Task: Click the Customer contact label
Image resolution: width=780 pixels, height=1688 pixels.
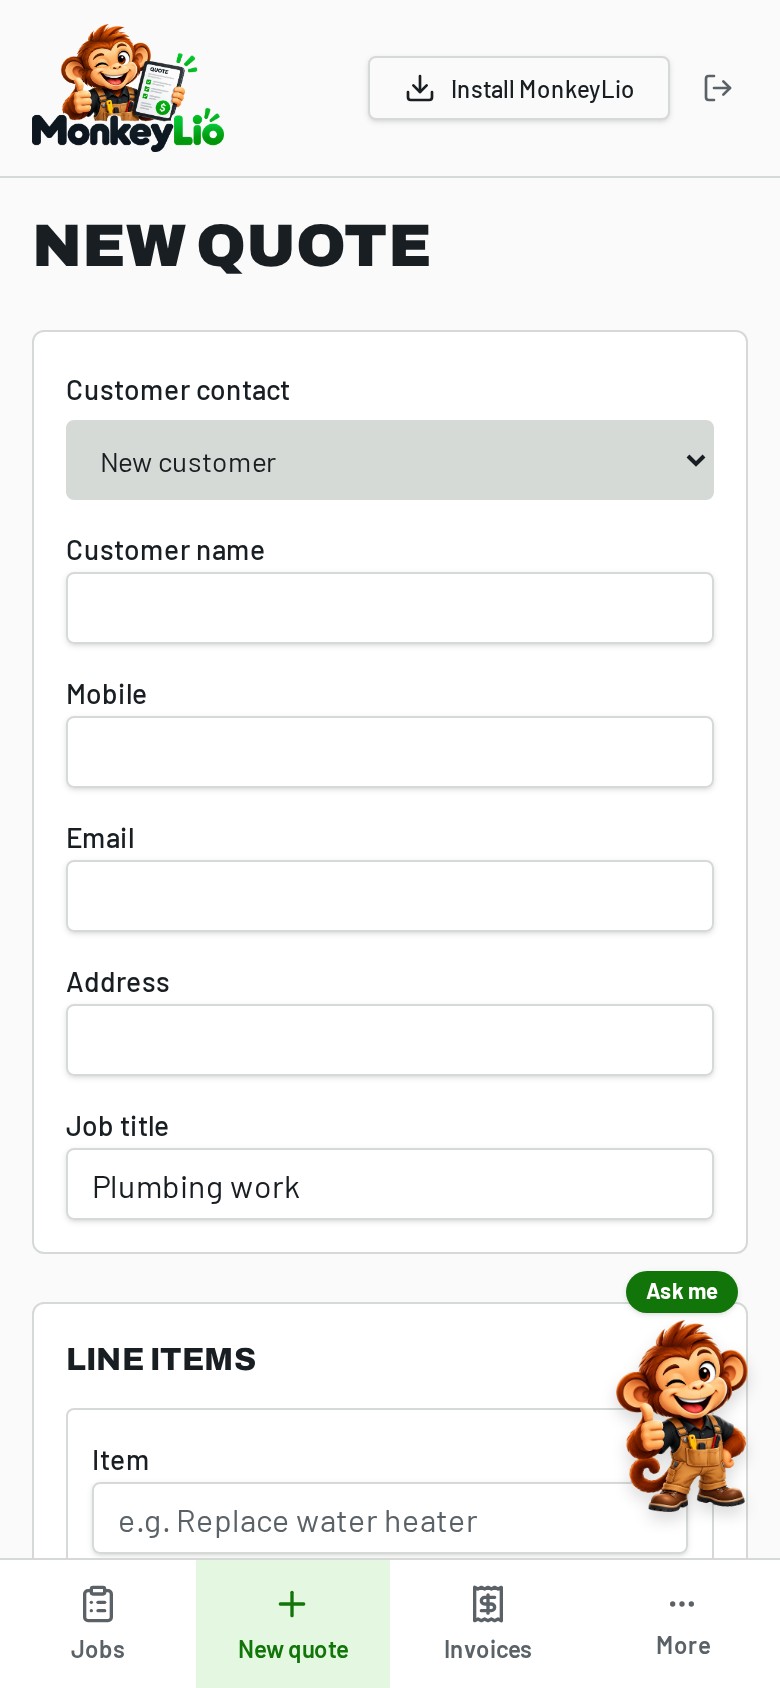Action: pyautogui.click(x=178, y=390)
